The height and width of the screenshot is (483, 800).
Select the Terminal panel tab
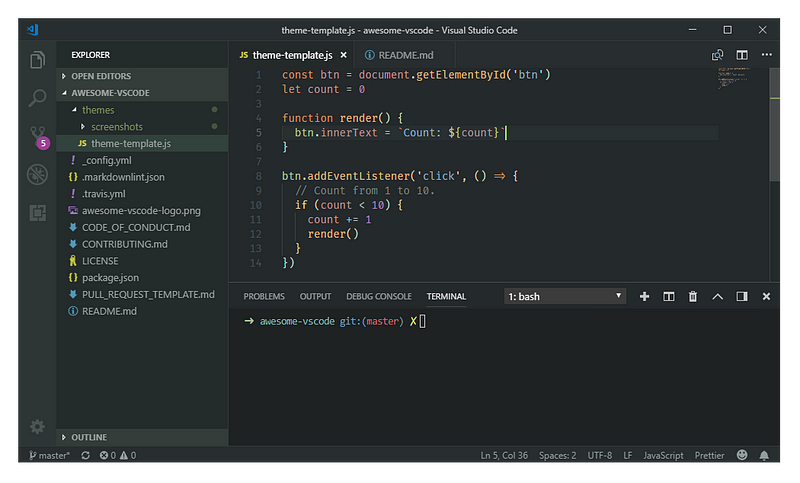[446, 296]
